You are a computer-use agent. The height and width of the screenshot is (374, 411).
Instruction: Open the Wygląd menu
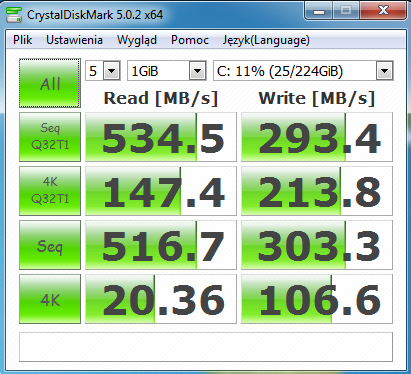click(137, 40)
